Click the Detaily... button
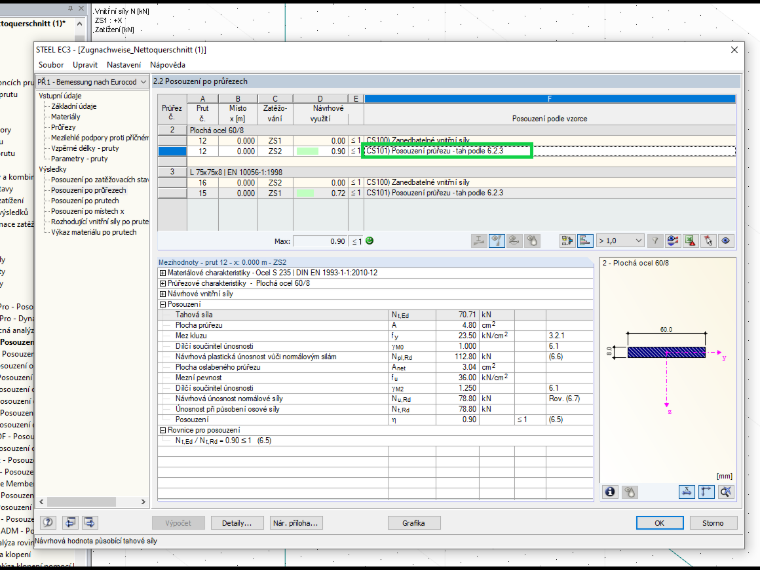 click(237, 523)
